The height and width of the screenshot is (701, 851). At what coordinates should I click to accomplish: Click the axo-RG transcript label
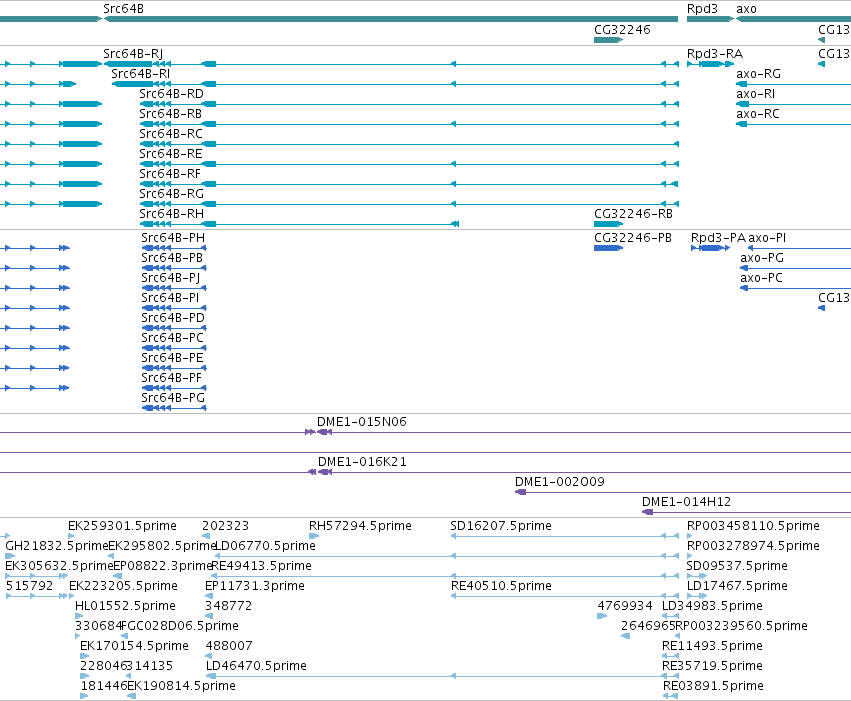point(758,74)
